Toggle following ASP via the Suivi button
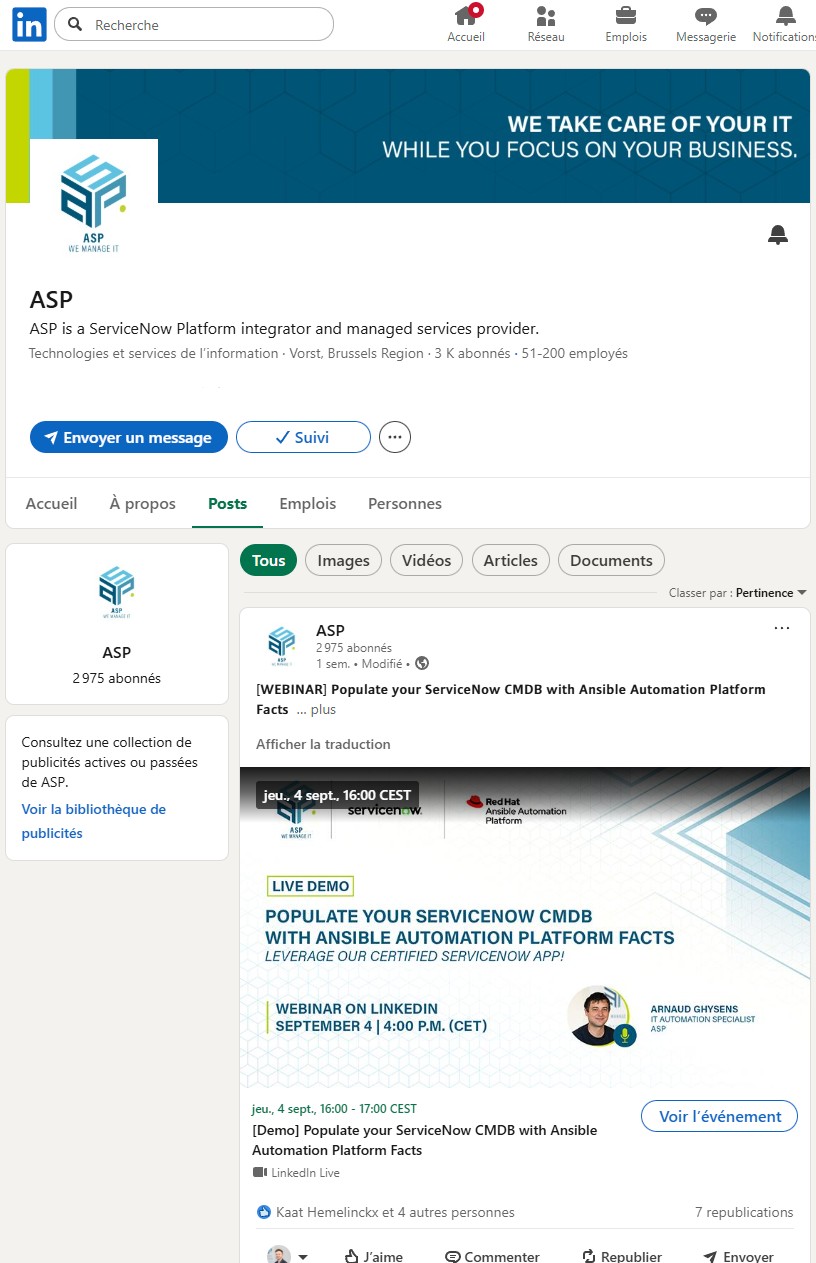This screenshot has height=1263, width=816. point(303,437)
